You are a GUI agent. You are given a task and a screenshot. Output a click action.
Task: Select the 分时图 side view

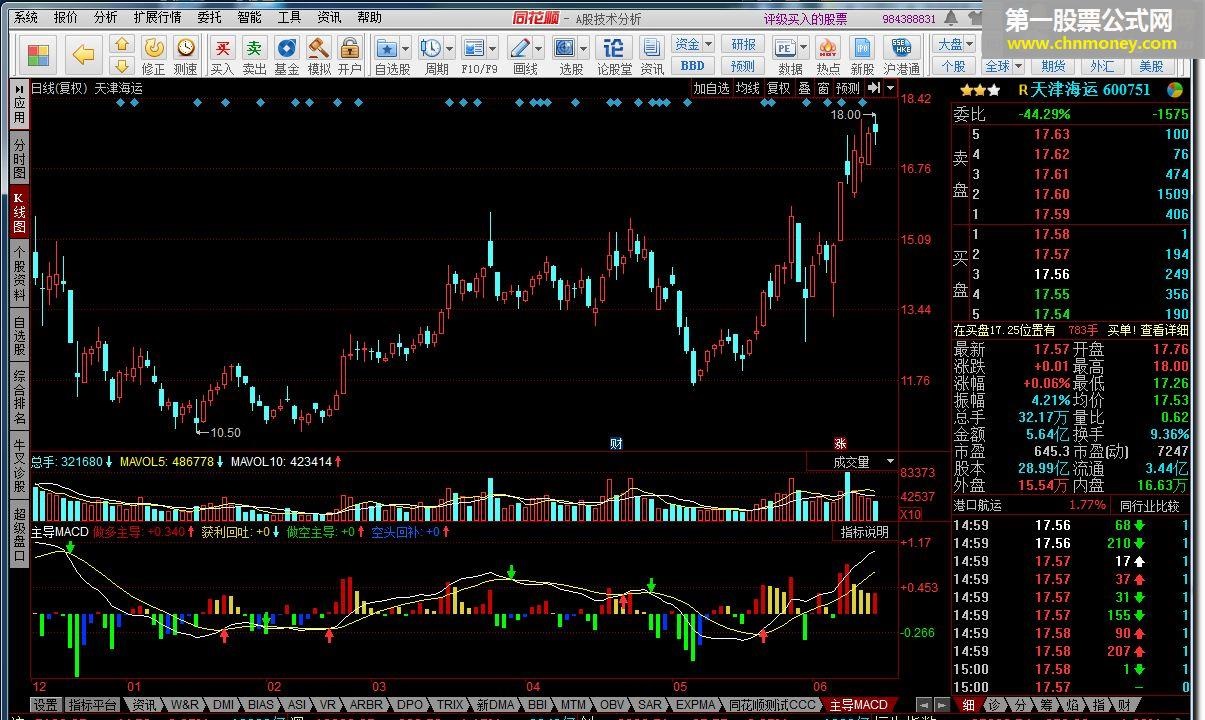point(19,159)
